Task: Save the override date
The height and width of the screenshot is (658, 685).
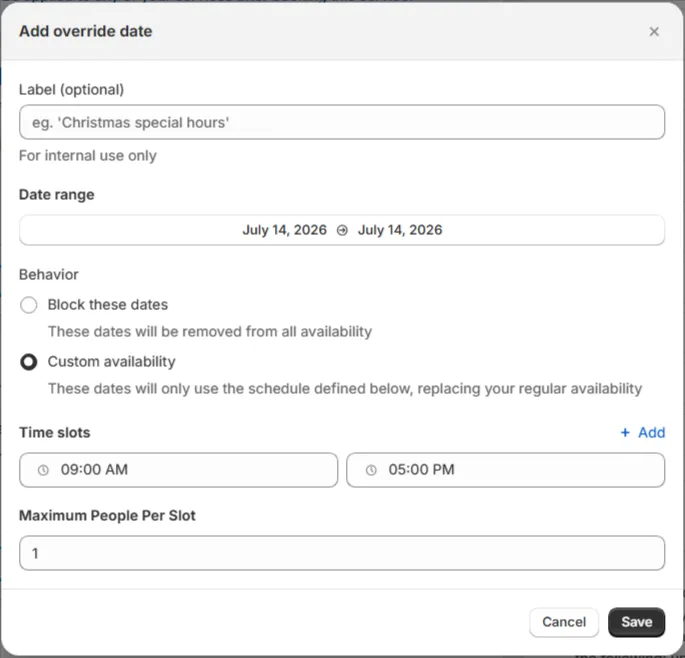Action: [x=637, y=622]
